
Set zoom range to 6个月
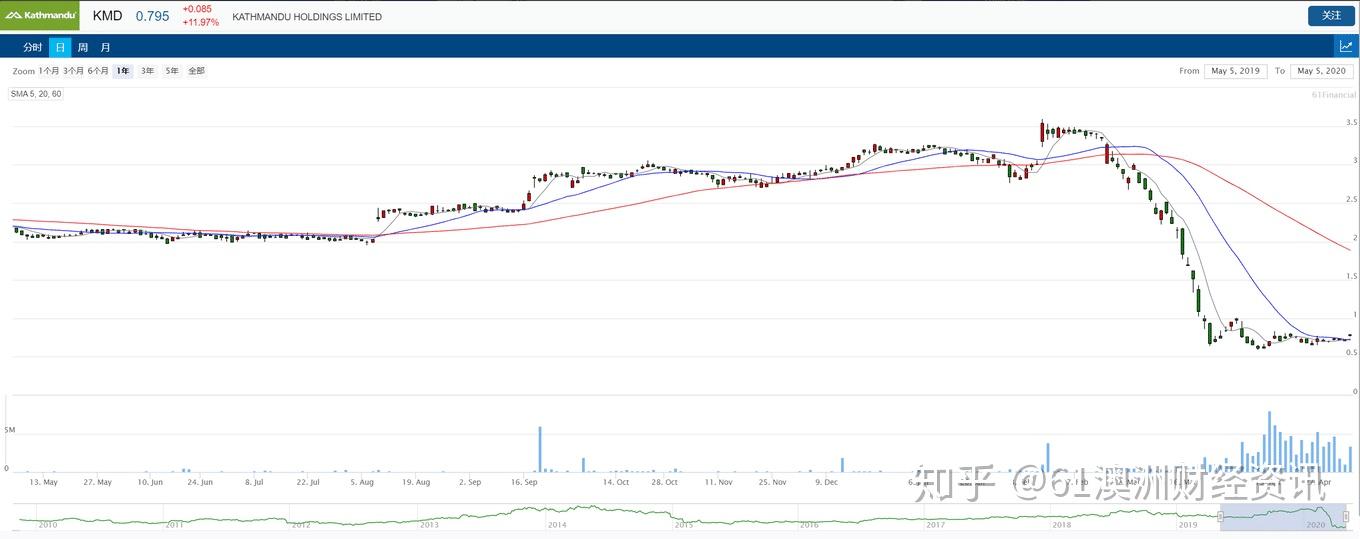(x=98, y=71)
